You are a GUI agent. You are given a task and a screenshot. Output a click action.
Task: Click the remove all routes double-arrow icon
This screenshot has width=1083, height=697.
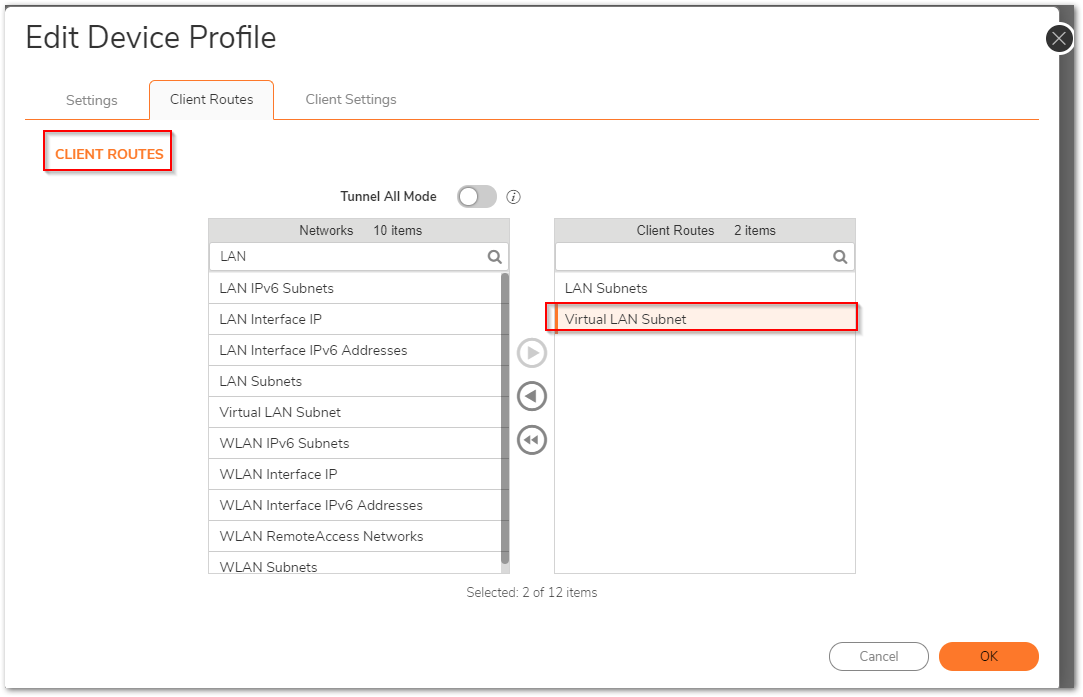click(x=532, y=440)
